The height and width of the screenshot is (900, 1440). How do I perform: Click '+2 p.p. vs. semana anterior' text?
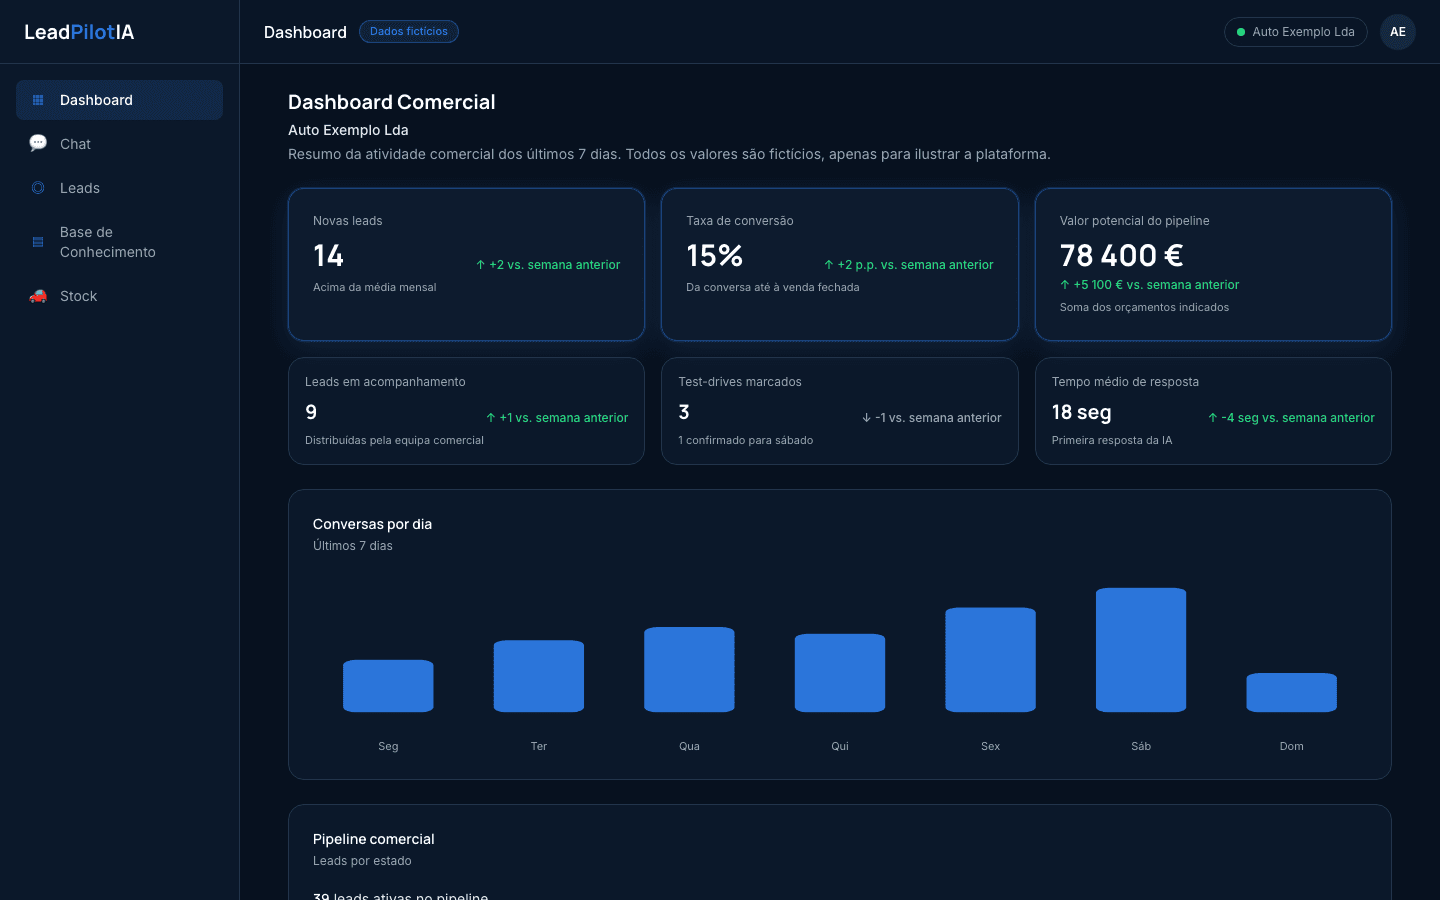pos(915,265)
